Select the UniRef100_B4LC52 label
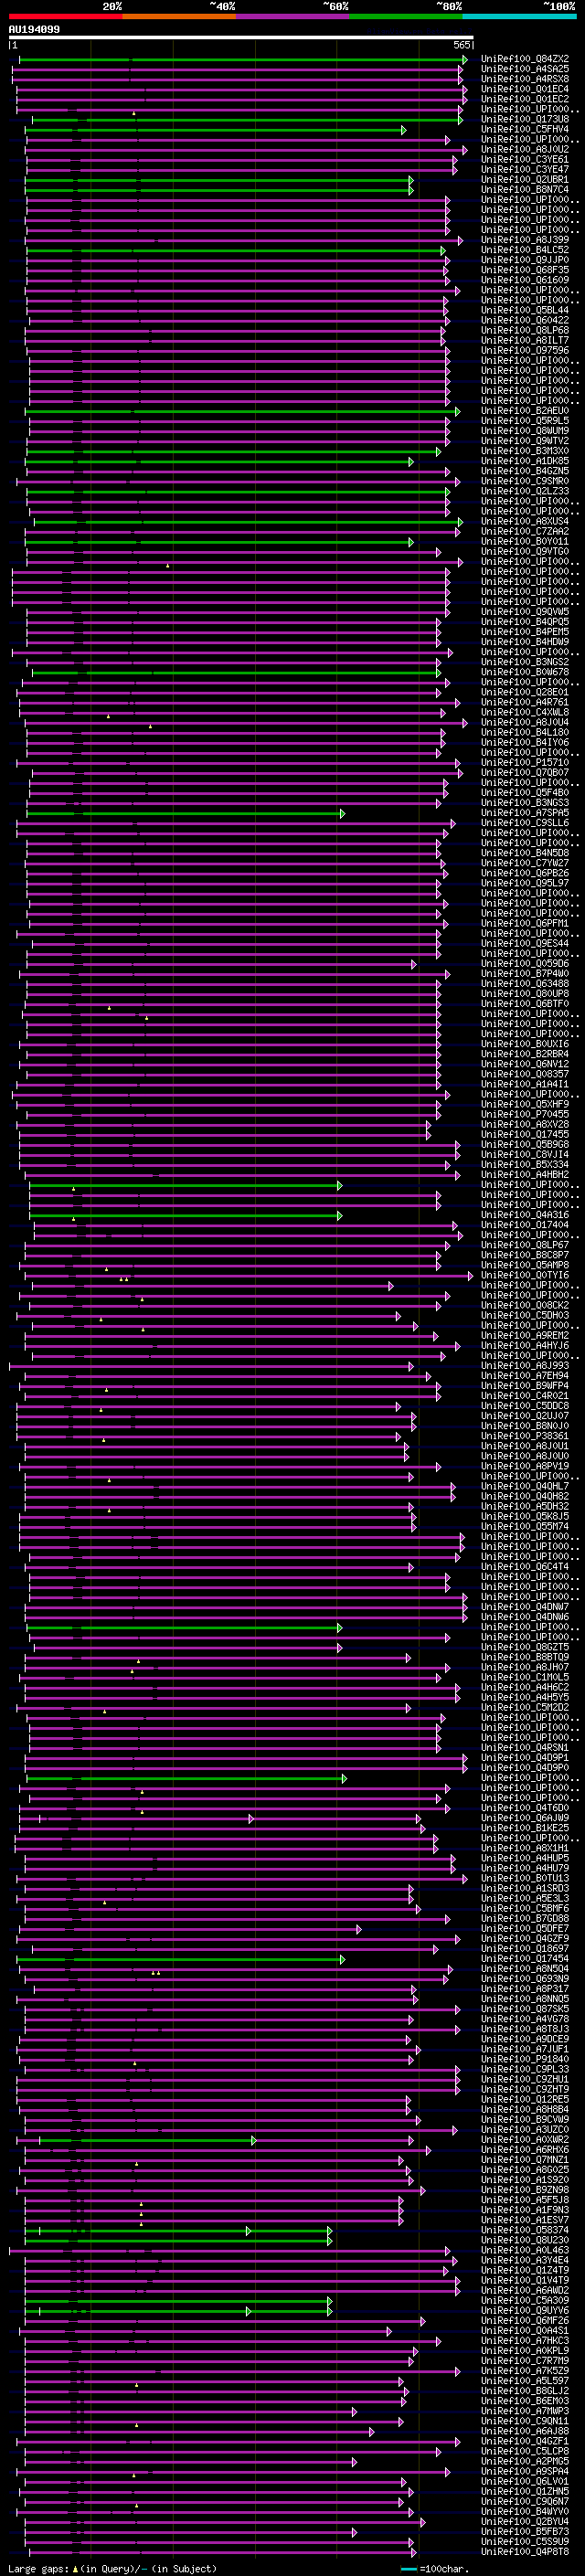 pyautogui.click(x=525, y=250)
